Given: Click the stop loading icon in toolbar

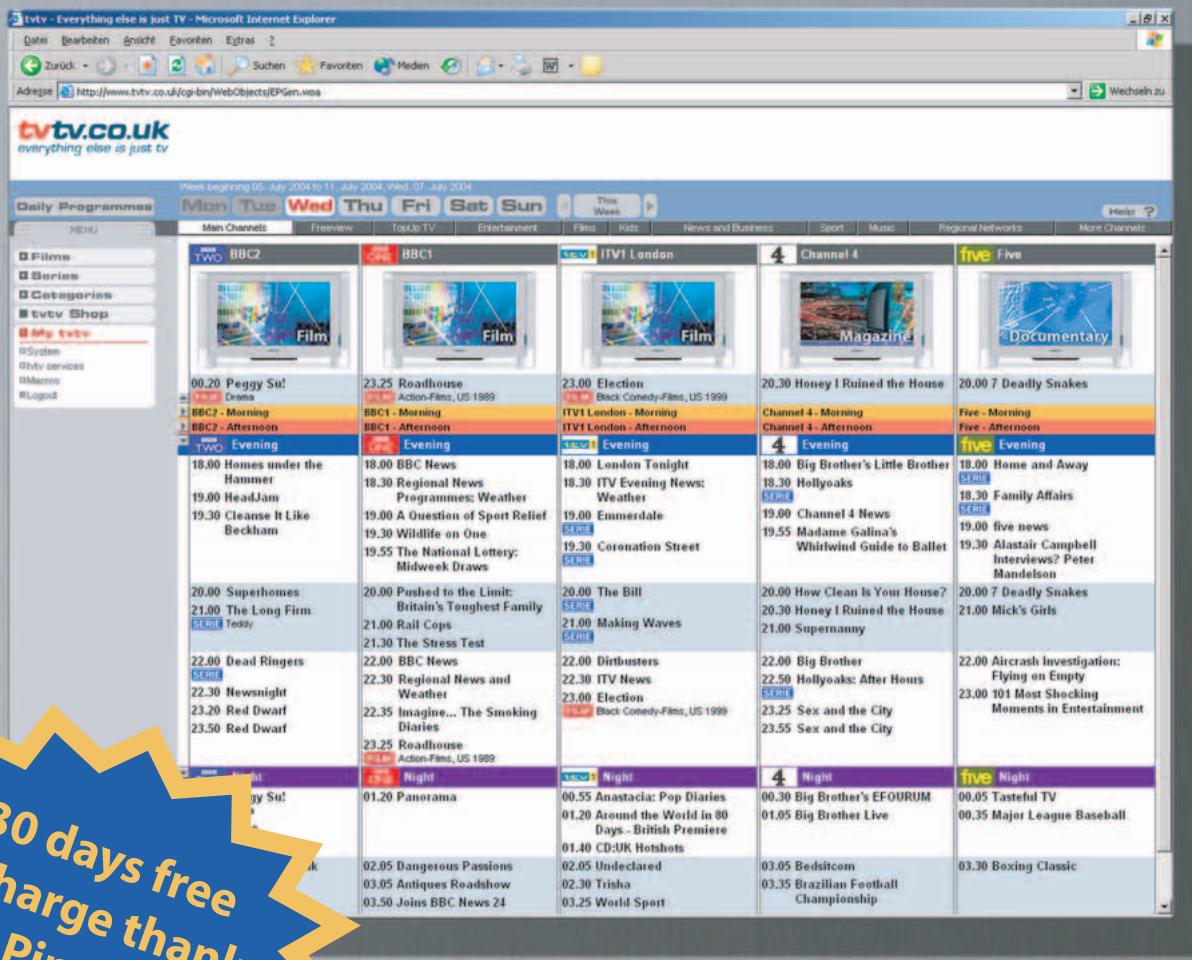Looking at the screenshot, I should (x=147, y=66).
